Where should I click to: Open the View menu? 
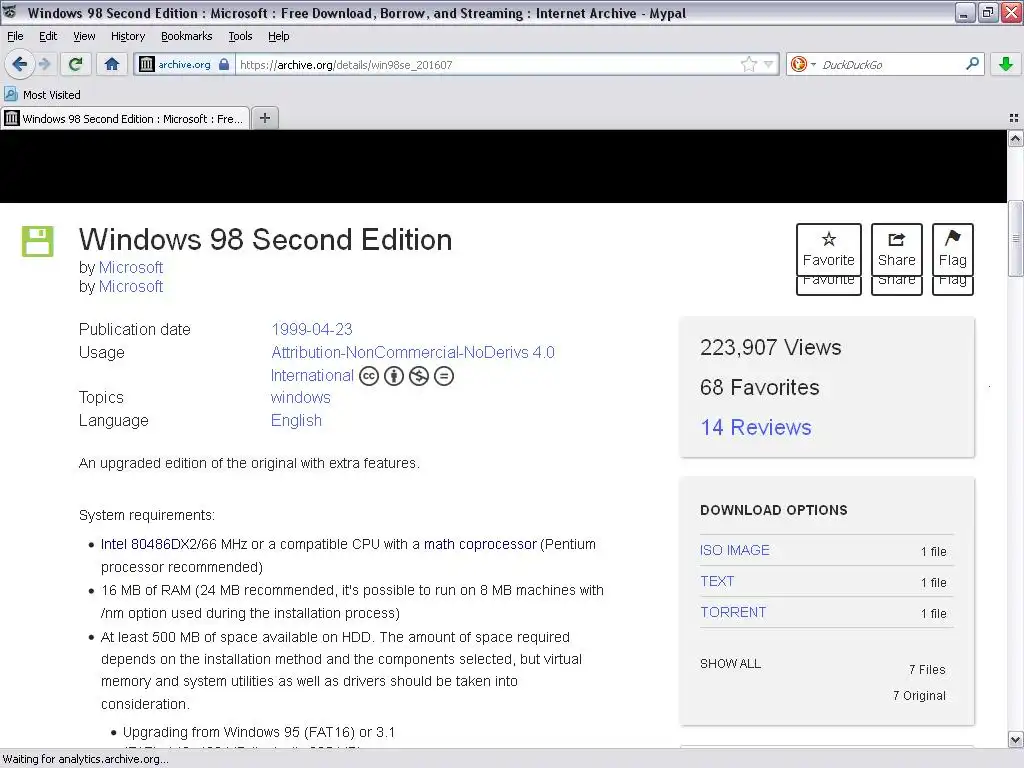pos(84,36)
